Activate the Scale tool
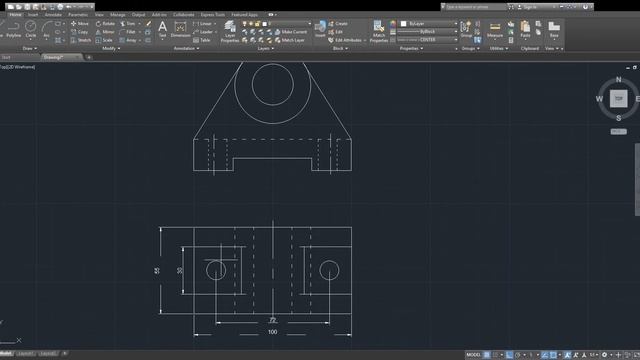 104,40
